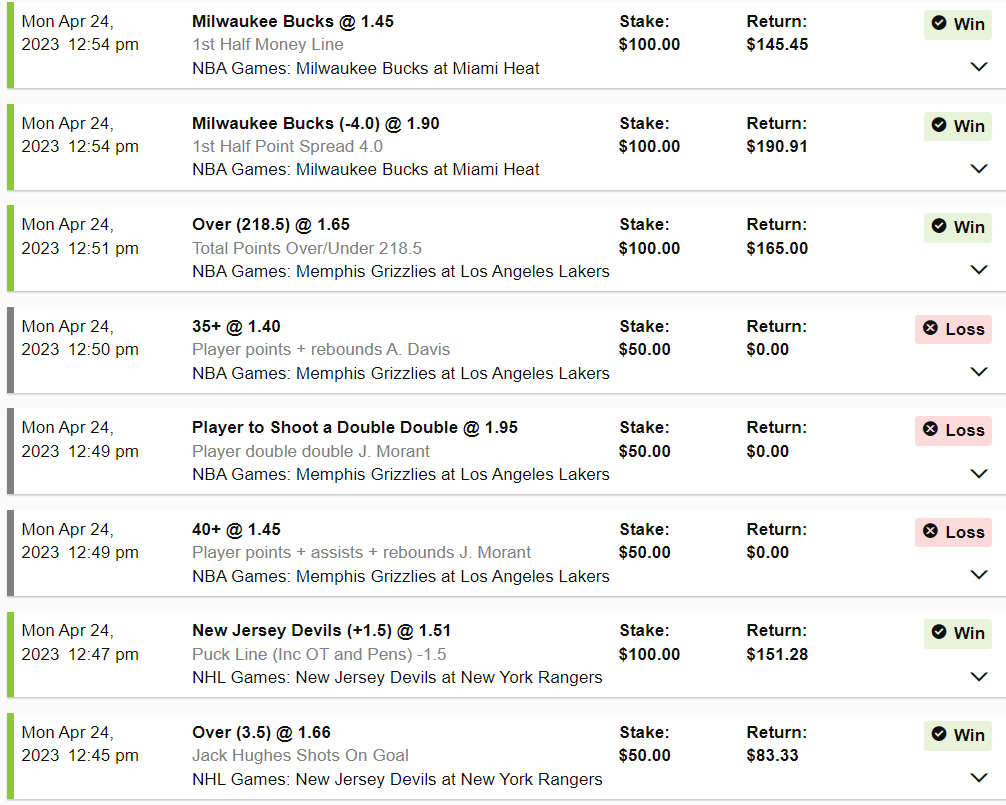The height and width of the screenshot is (805, 1006).
Task: Expand the A. Davis points + rebounds bet
Action: (979, 372)
